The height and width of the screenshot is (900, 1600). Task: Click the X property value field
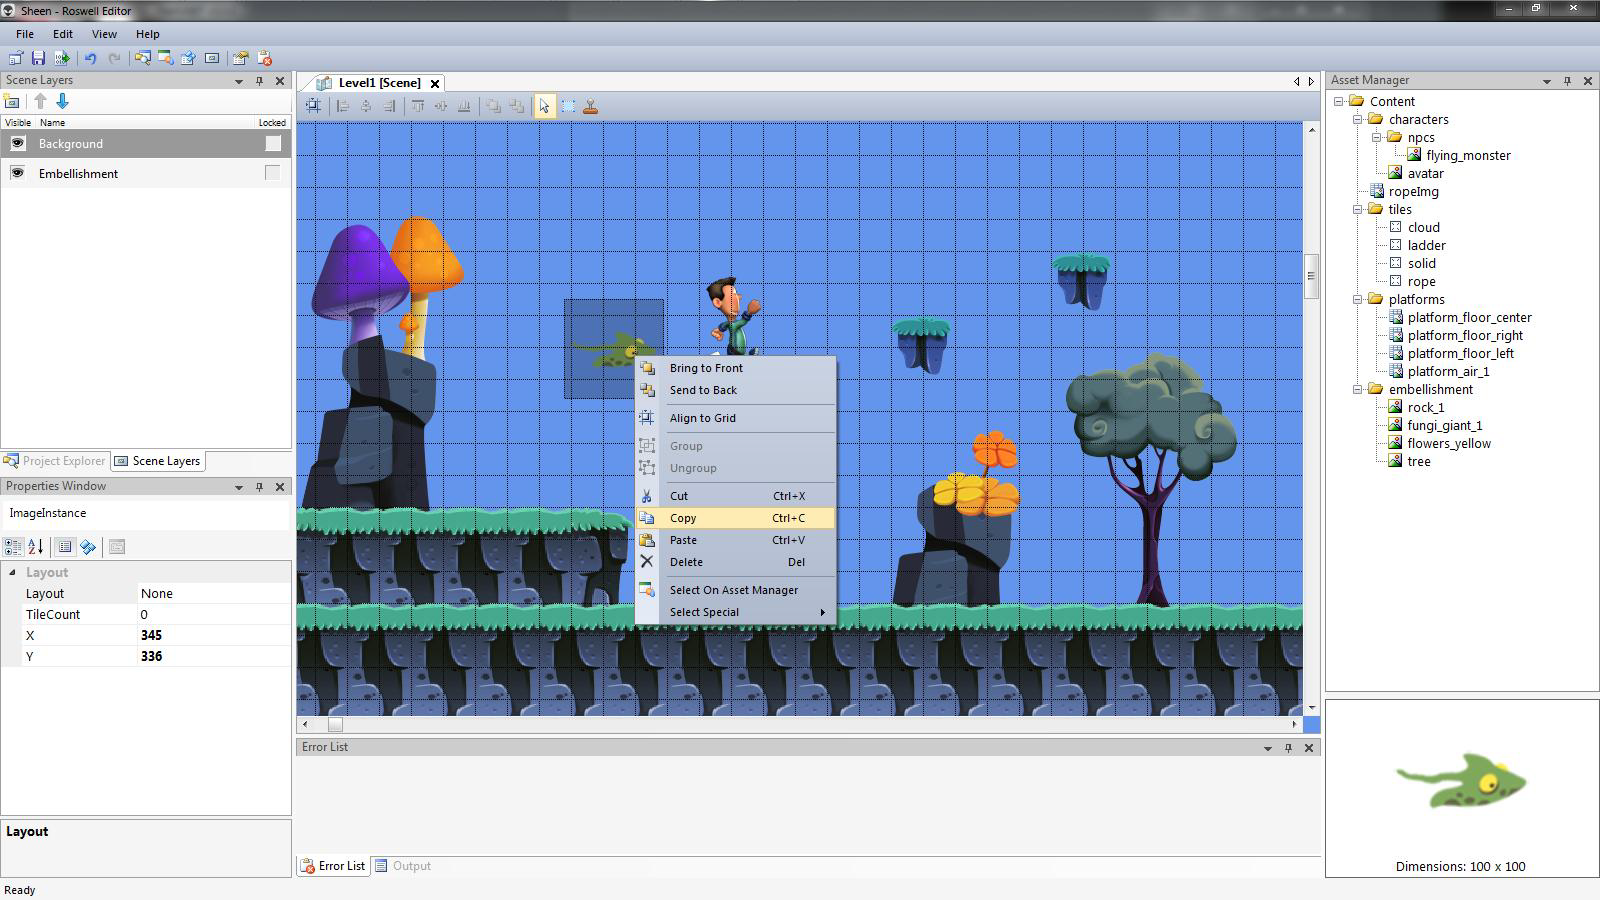[214, 635]
